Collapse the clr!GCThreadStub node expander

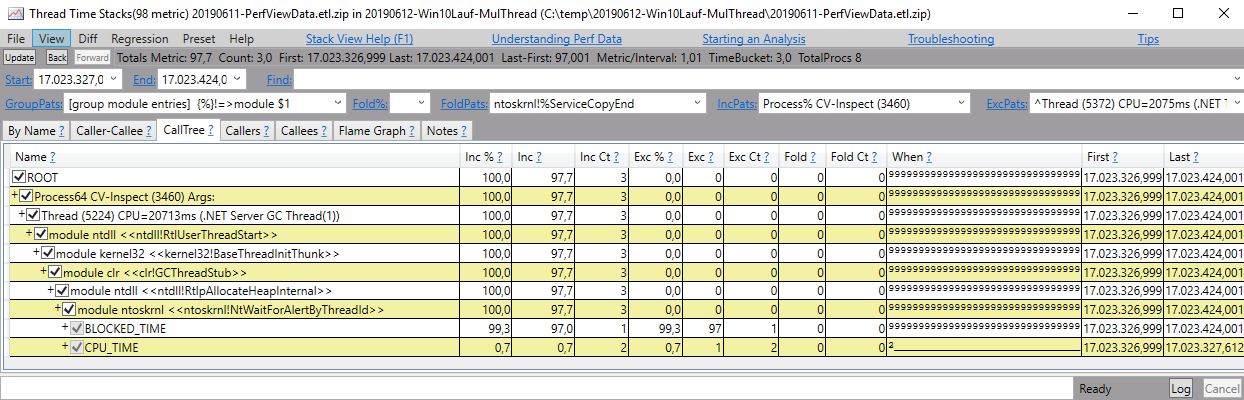click(x=44, y=271)
